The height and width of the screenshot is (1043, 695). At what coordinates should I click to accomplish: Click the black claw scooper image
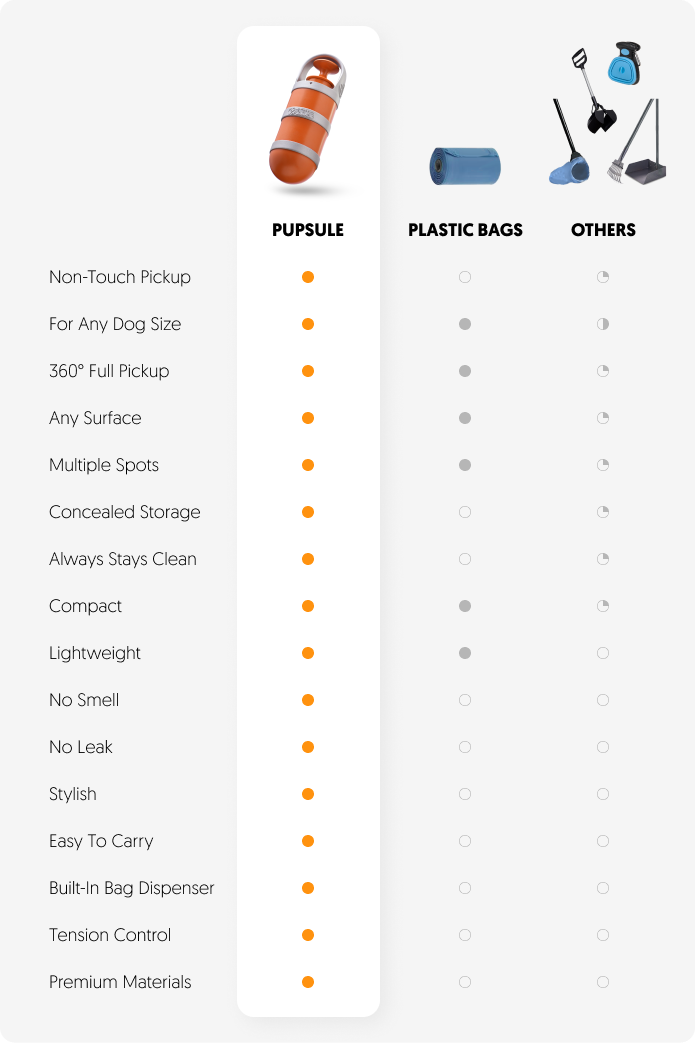[x=593, y=90]
